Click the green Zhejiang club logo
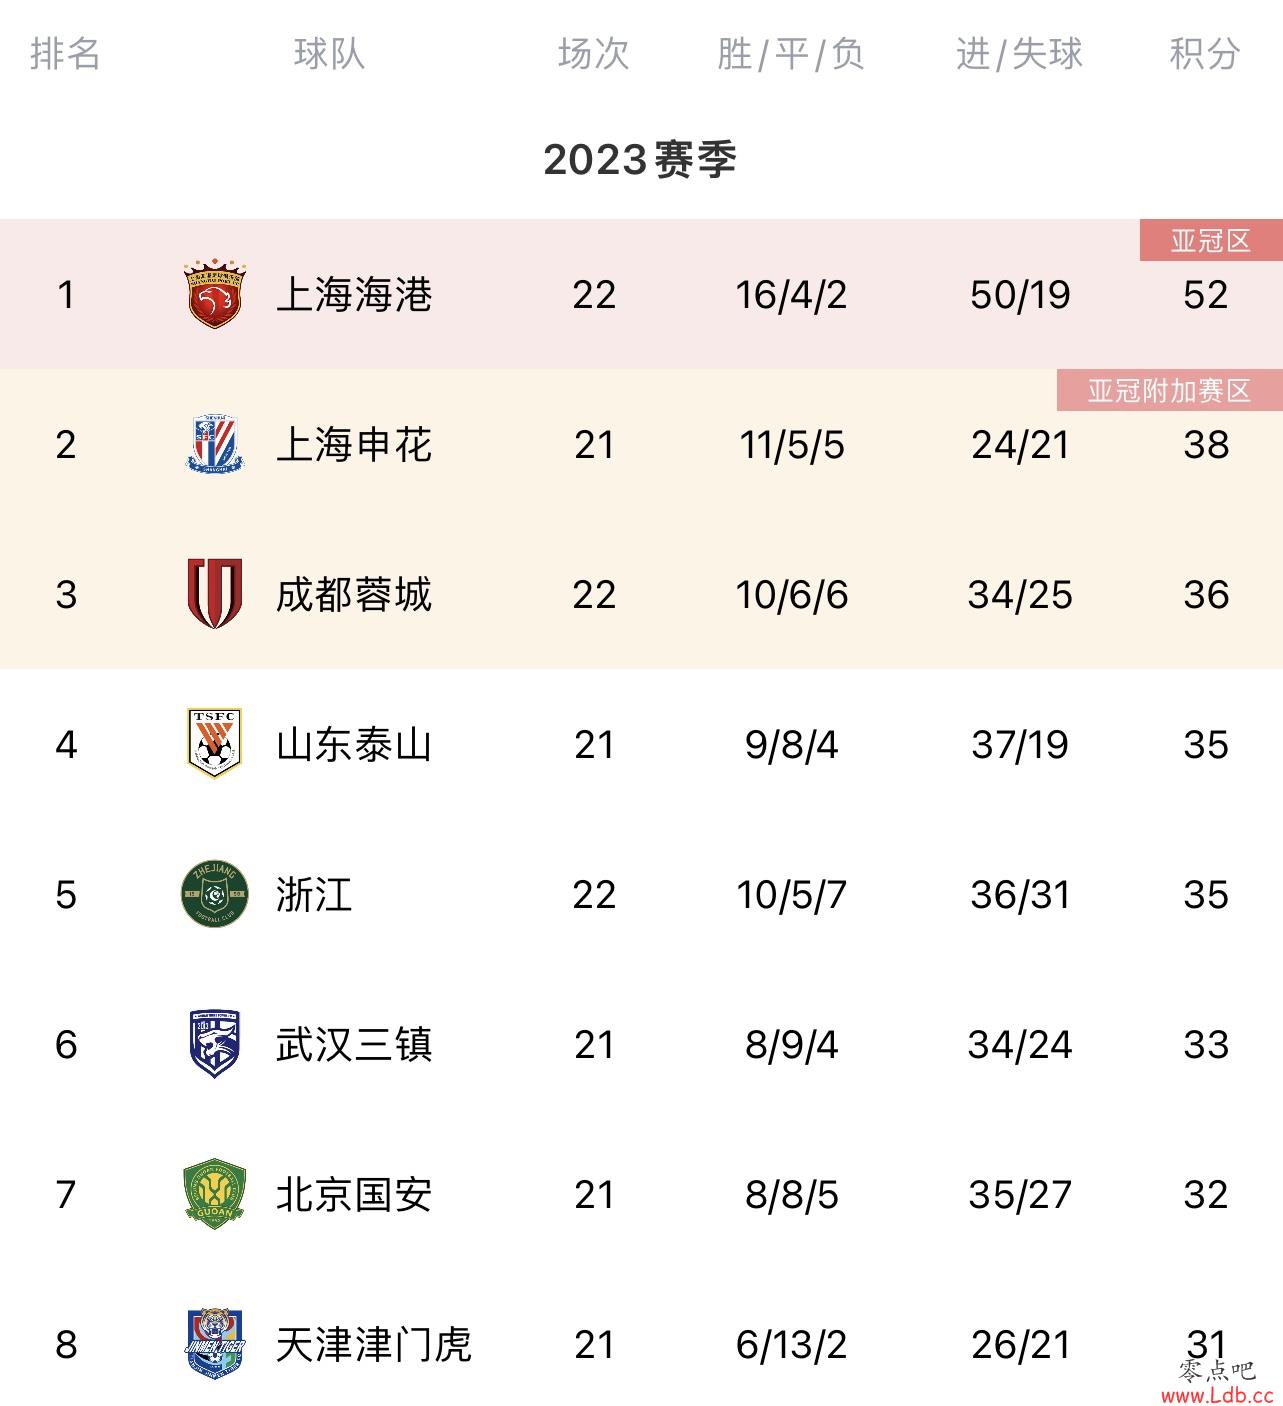The image size is (1283, 1406). tap(215, 894)
